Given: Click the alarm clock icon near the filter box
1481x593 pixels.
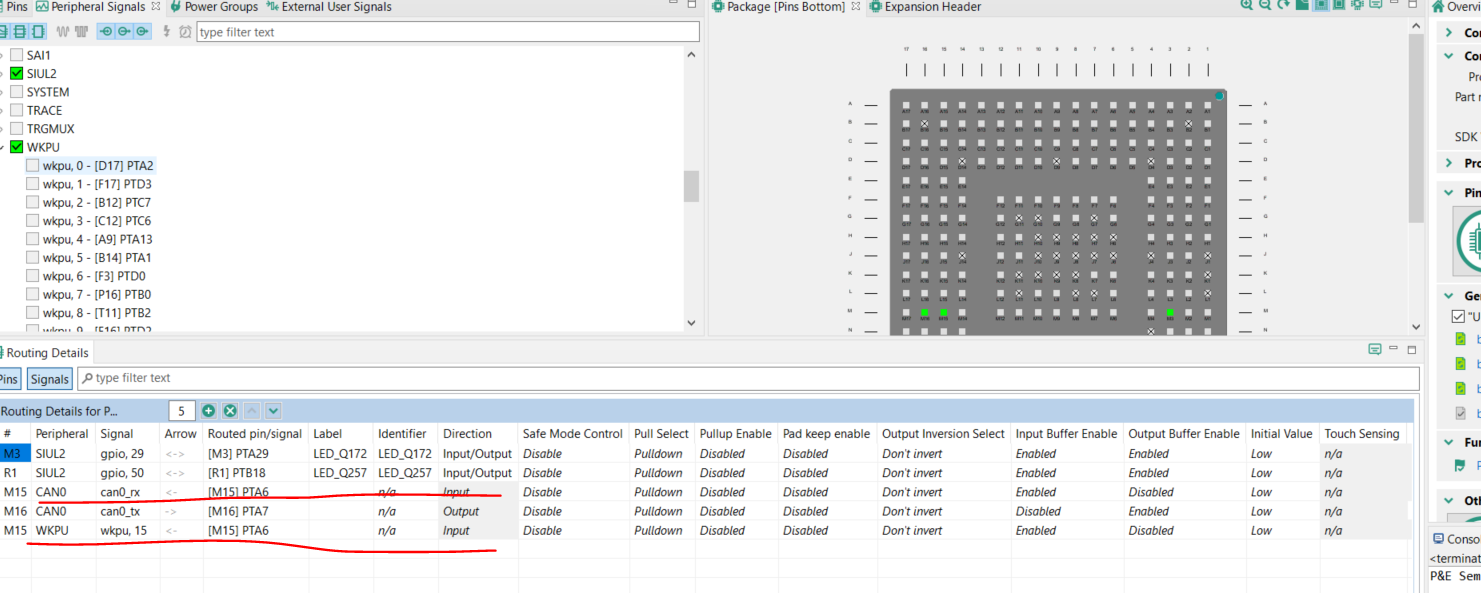Looking at the screenshot, I should click(x=184, y=32).
